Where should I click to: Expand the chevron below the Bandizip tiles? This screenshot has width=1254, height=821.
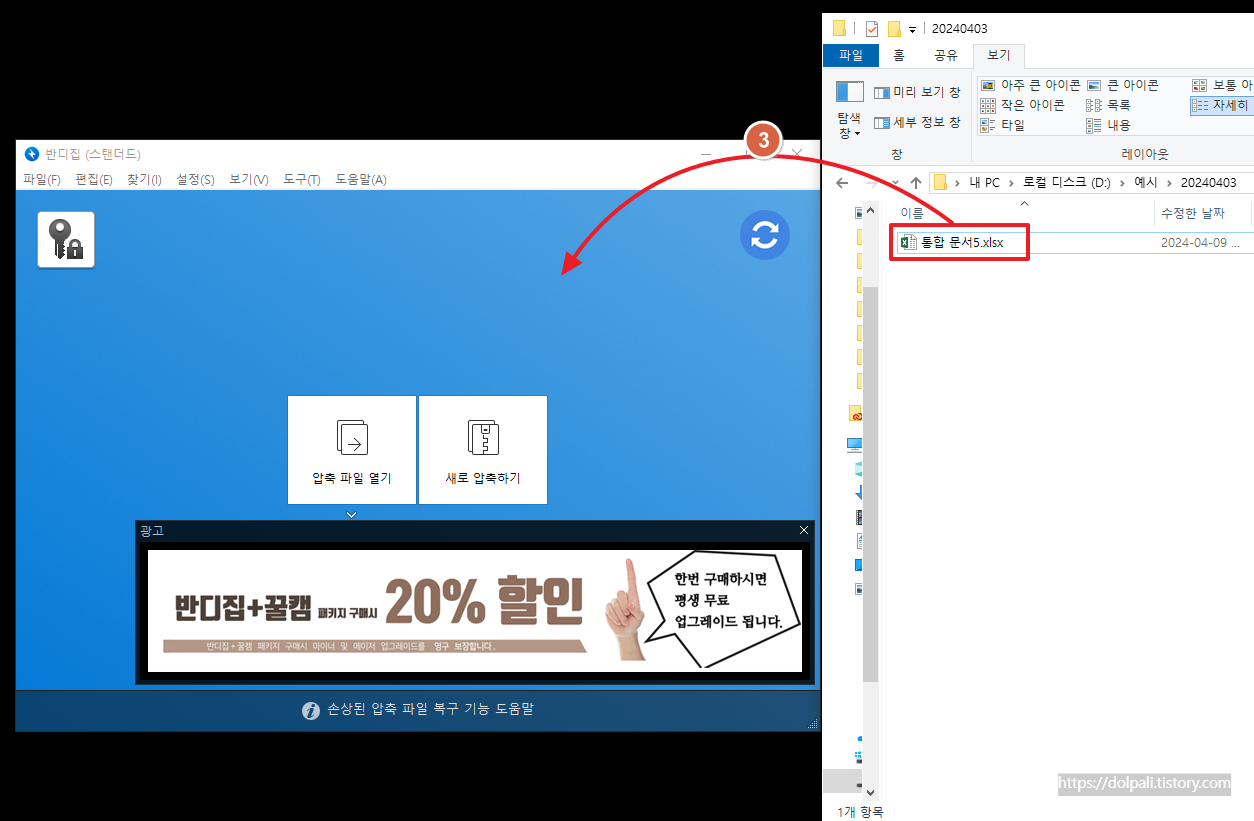click(352, 514)
